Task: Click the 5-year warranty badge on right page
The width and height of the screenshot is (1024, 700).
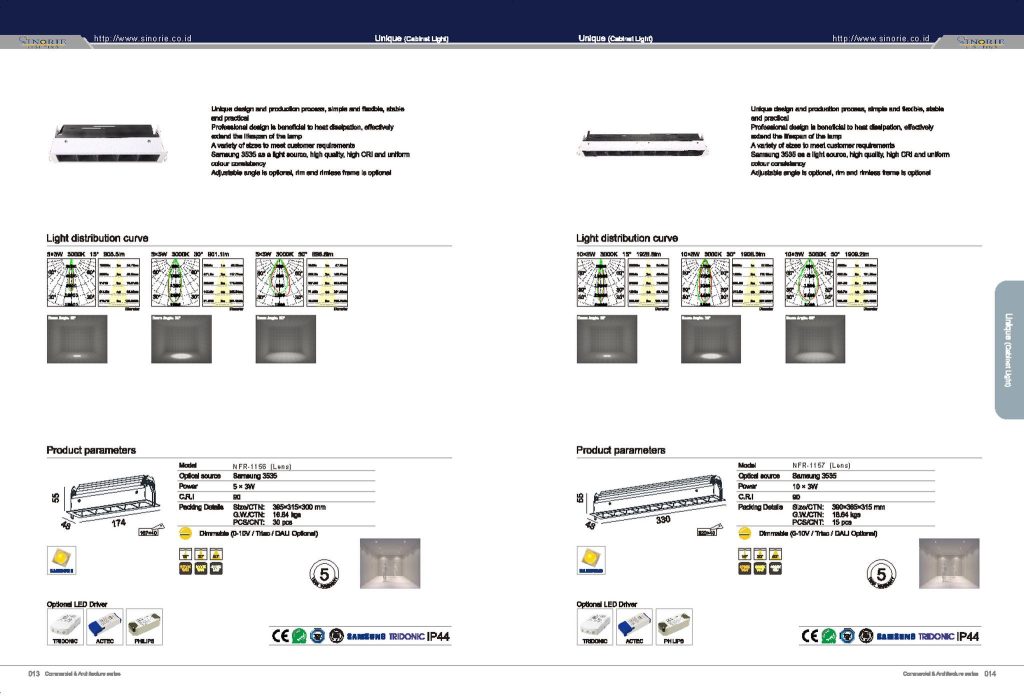Action: (x=879, y=575)
